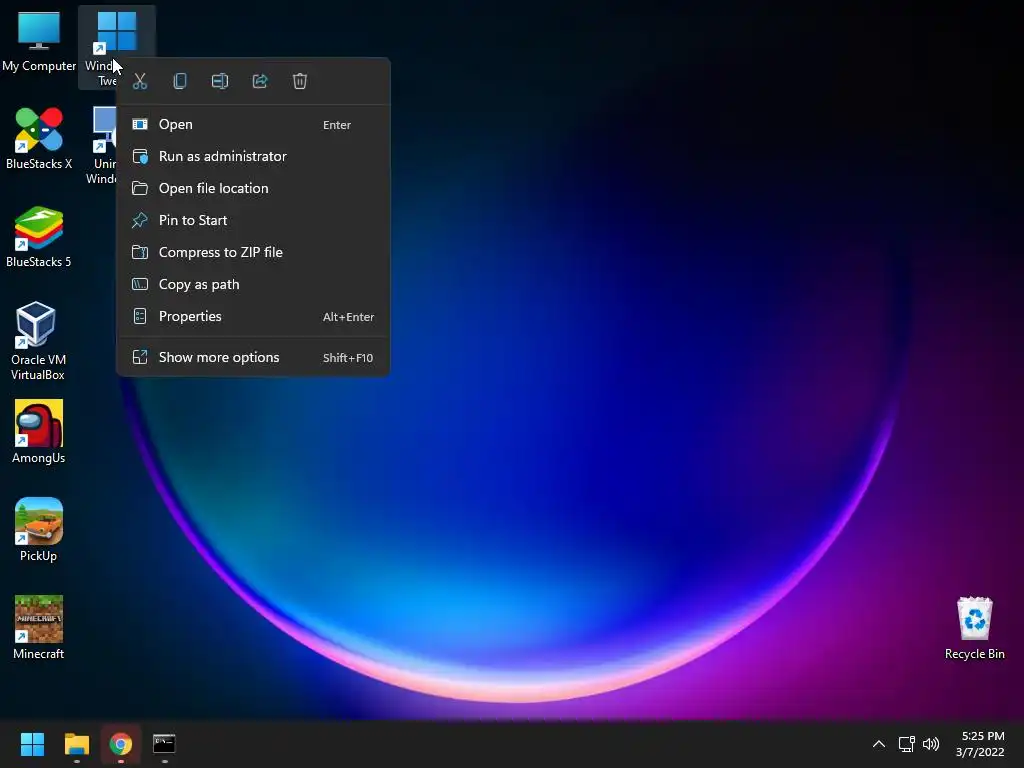Open the Windows Start menu
1024x768 pixels.
[x=32, y=744]
